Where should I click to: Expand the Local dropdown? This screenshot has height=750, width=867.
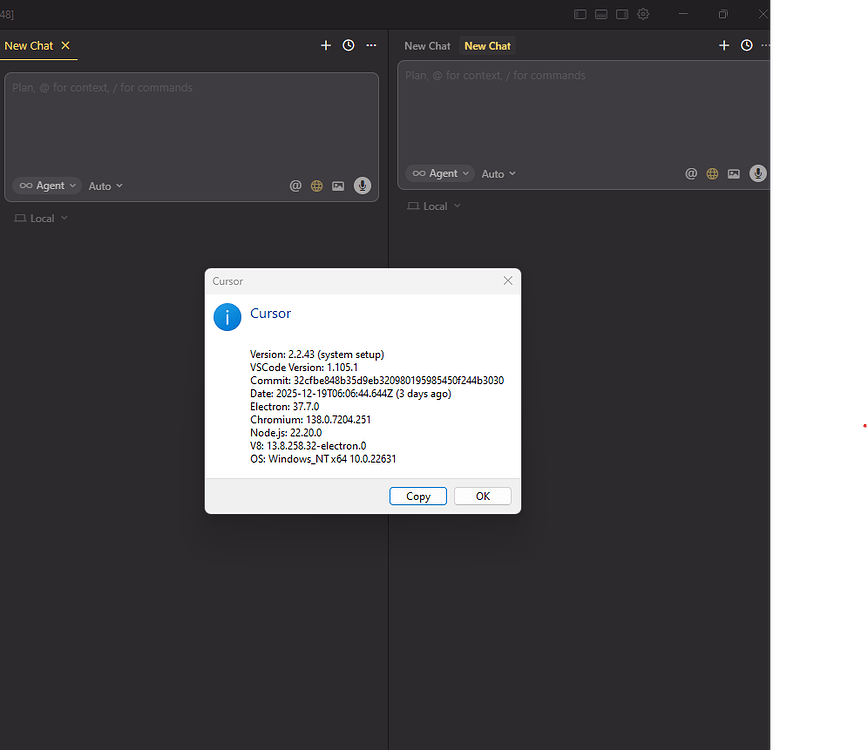tap(40, 218)
